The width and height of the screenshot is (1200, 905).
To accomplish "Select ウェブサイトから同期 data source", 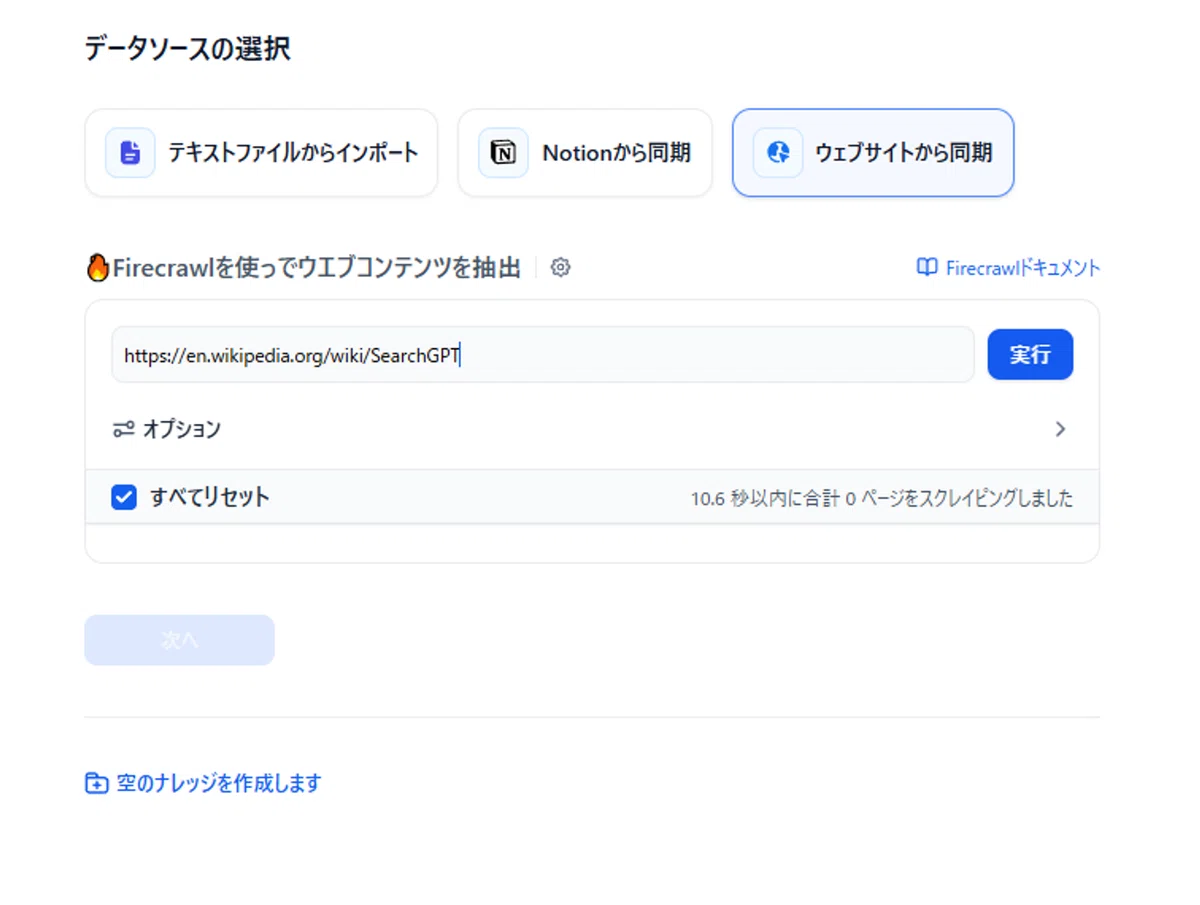I will coord(873,153).
